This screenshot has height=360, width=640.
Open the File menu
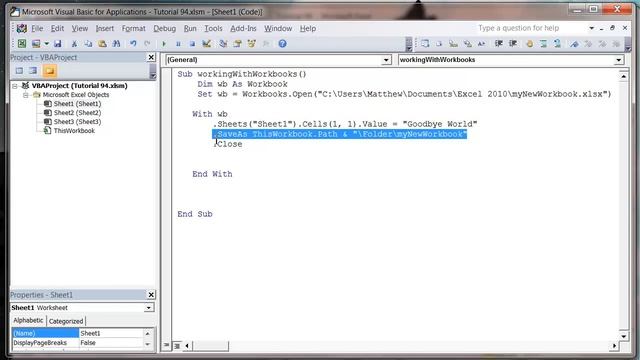coord(37,29)
